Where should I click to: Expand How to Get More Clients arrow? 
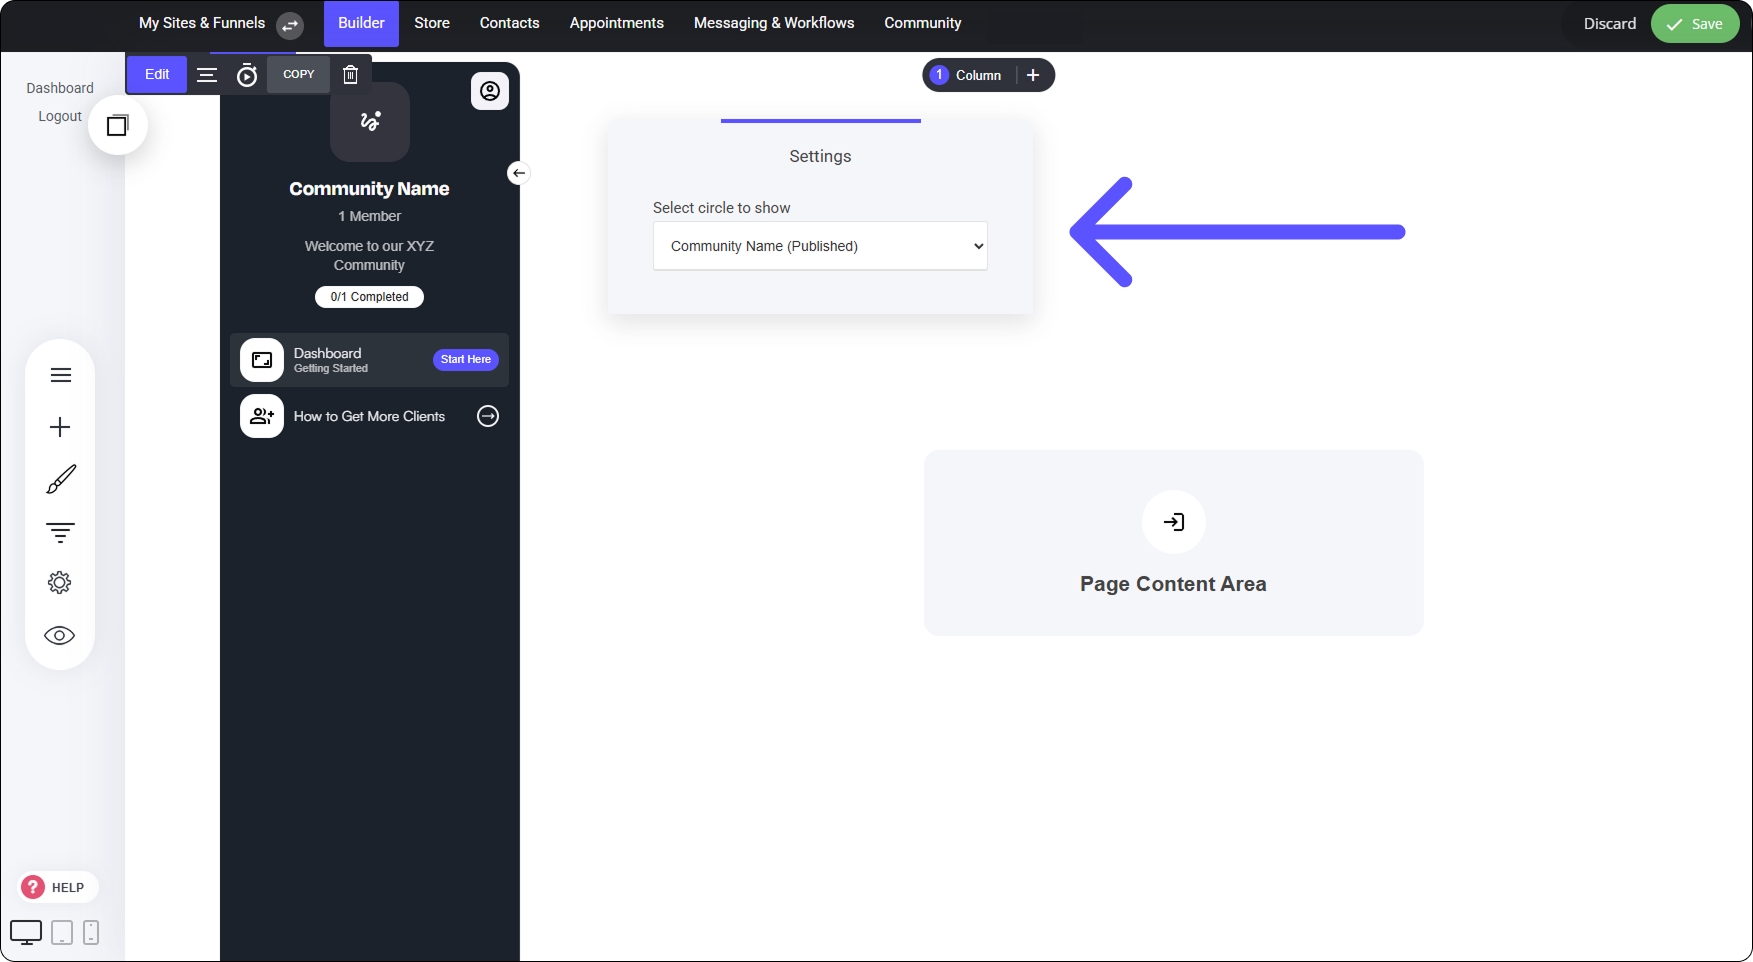pyautogui.click(x=488, y=416)
